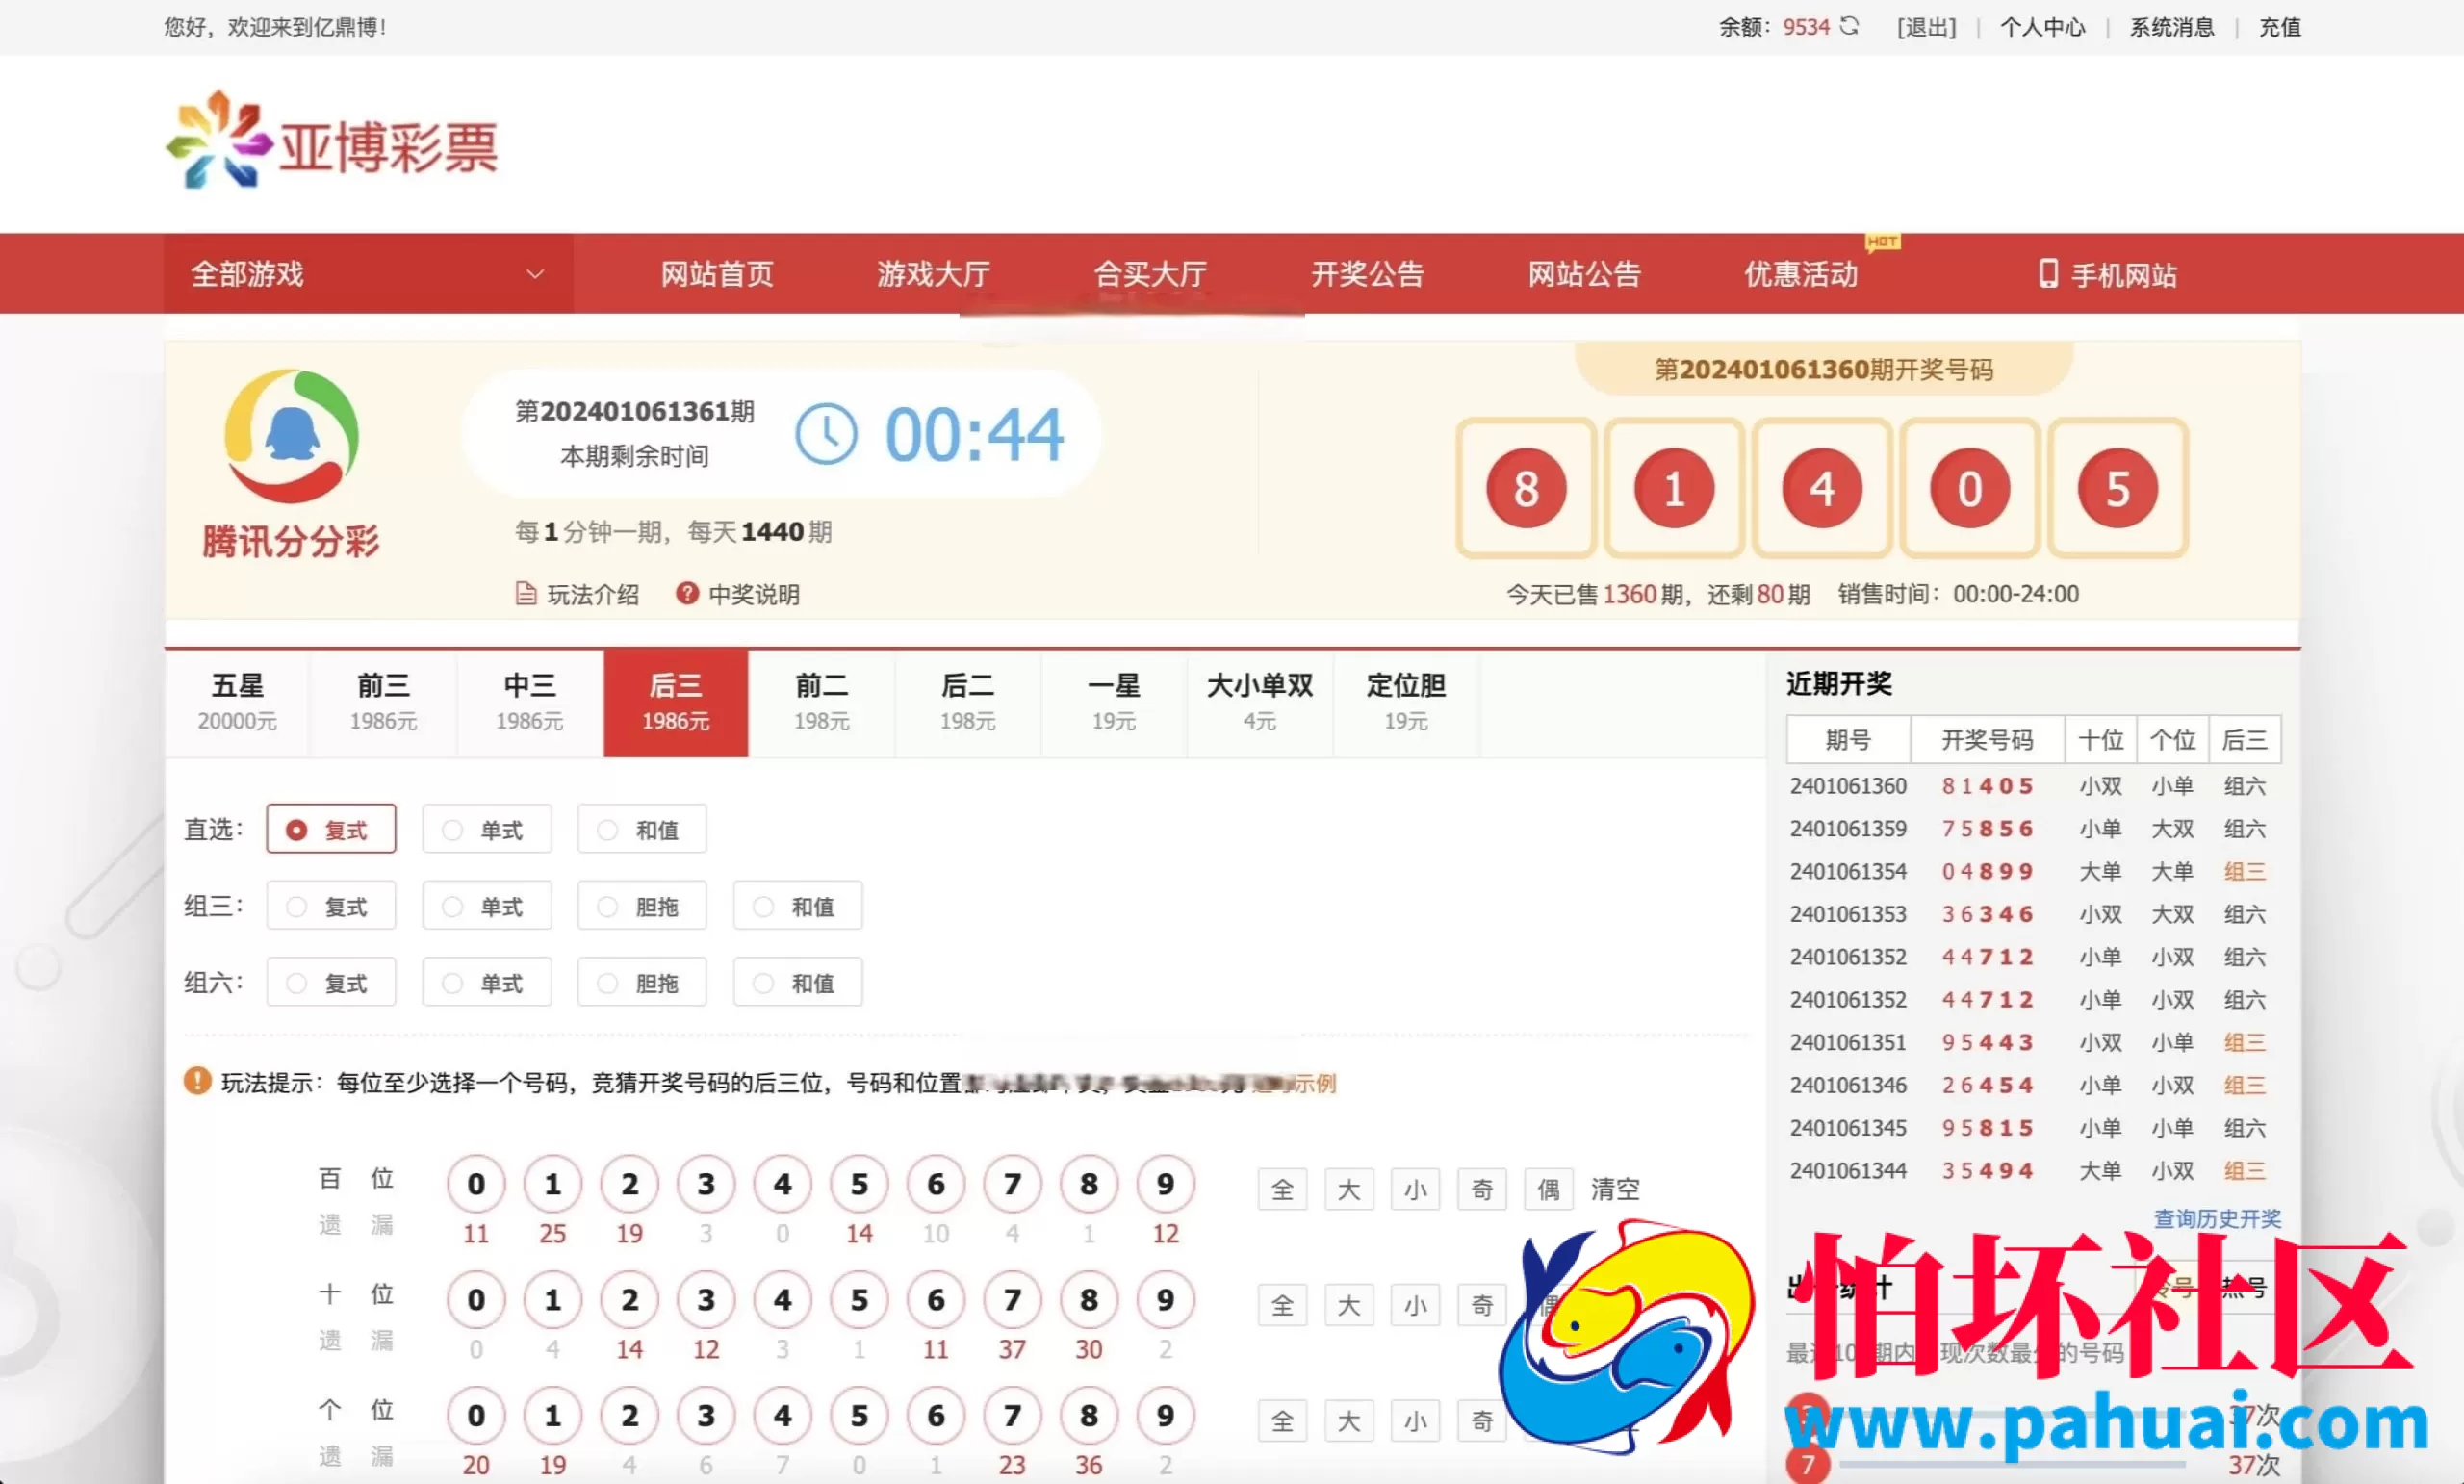Click the 后三 column header
The height and width of the screenshot is (1484, 2464).
click(x=2245, y=739)
